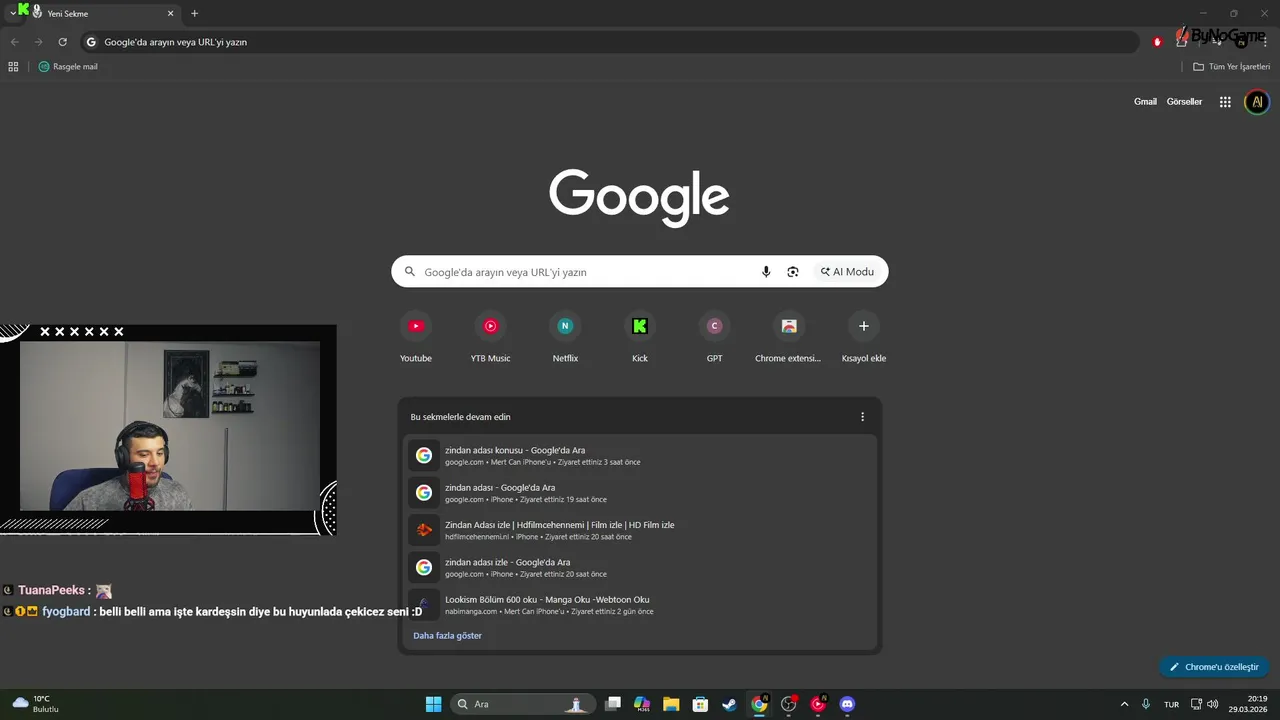Viewport: 1280px width, 720px height.
Task: Open the Google apps grid
Action: click(1225, 102)
